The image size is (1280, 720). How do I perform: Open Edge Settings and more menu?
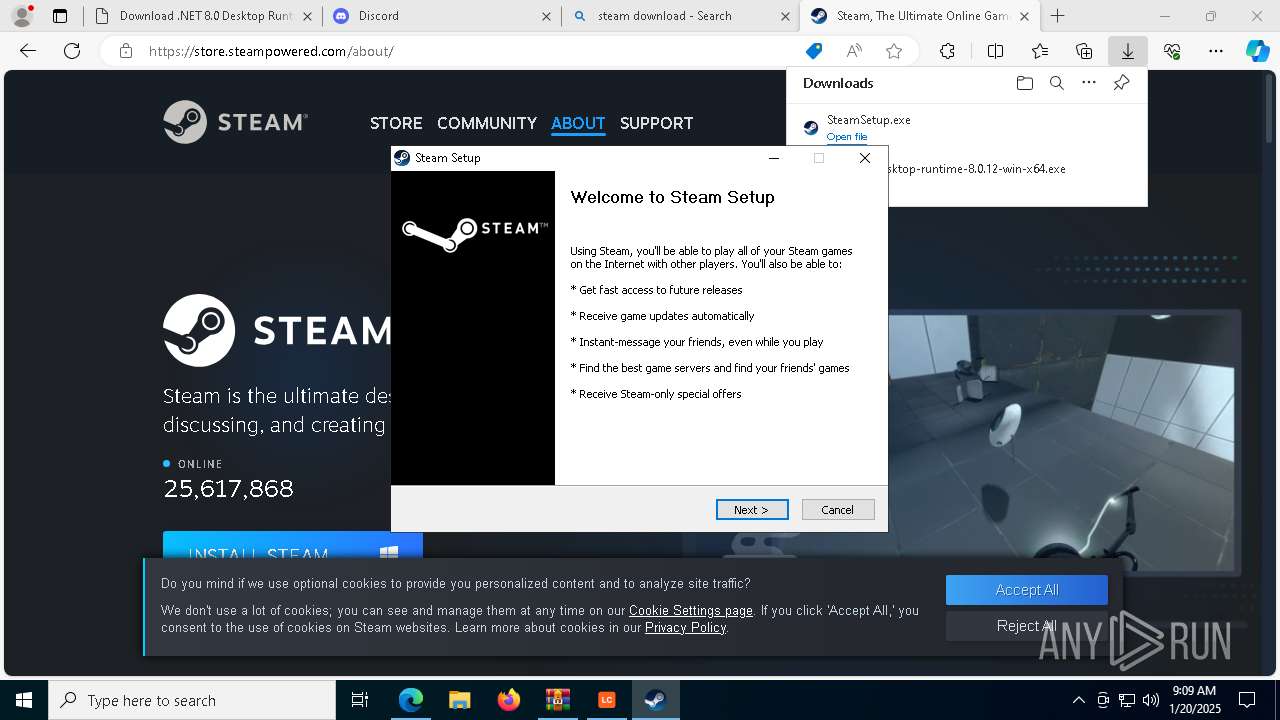tap(1216, 51)
